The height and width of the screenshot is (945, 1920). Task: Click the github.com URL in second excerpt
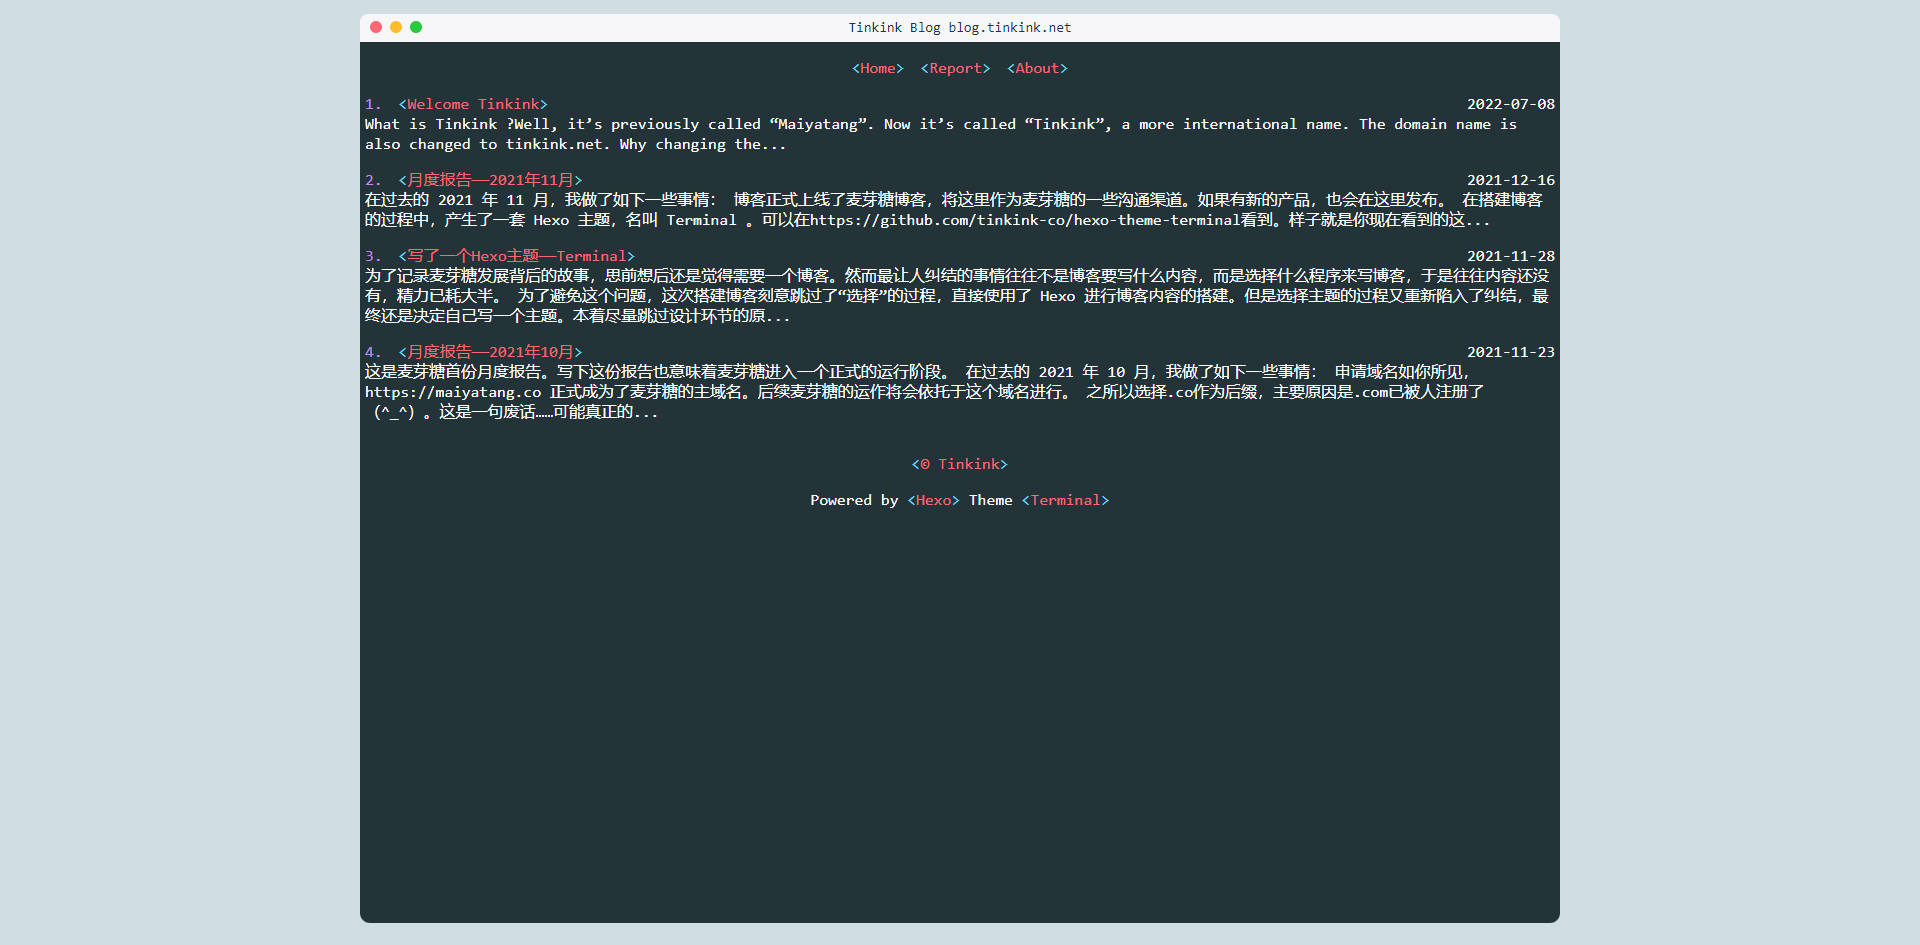[1025, 220]
